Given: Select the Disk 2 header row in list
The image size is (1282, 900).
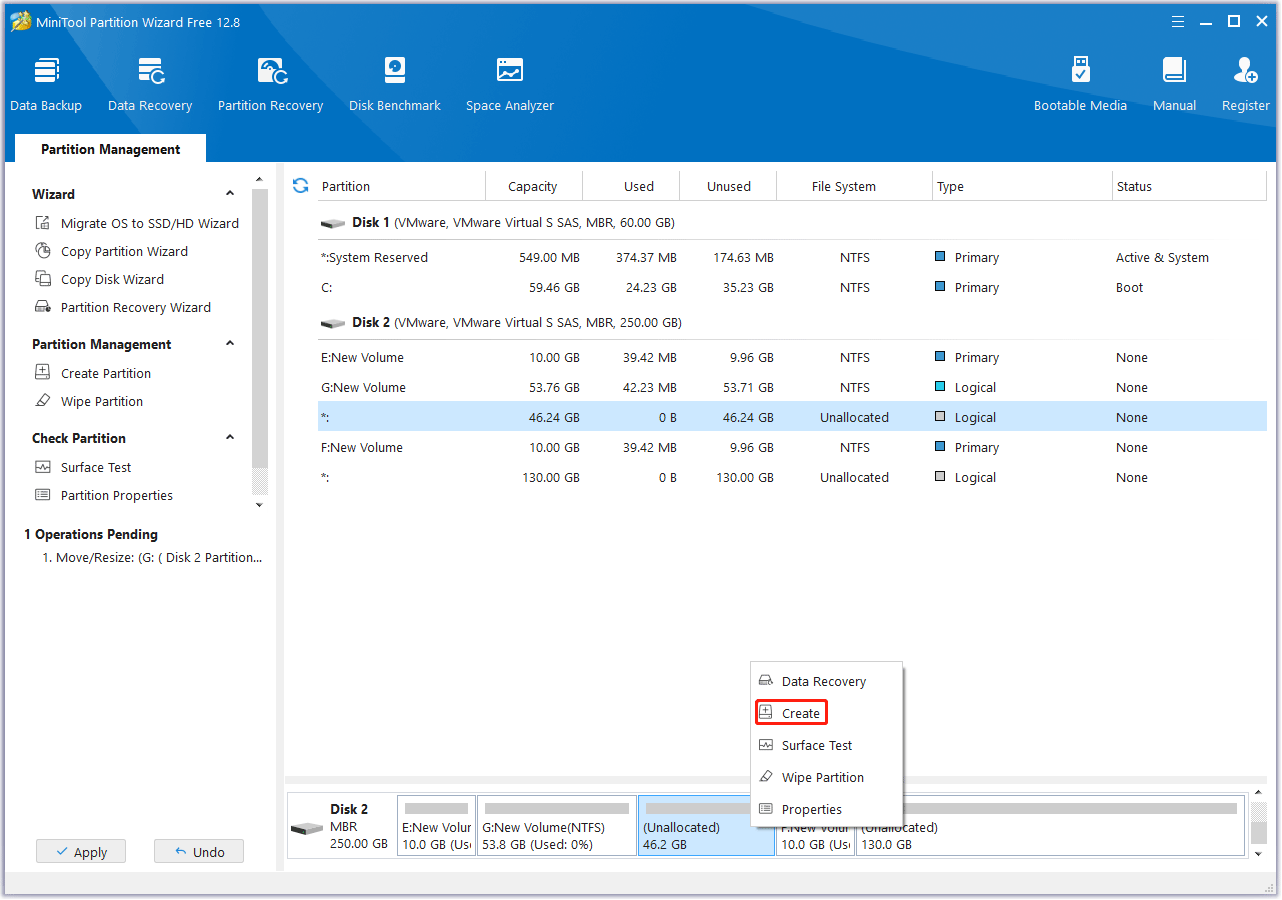Looking at the screenshot, I should pos(792,323).
